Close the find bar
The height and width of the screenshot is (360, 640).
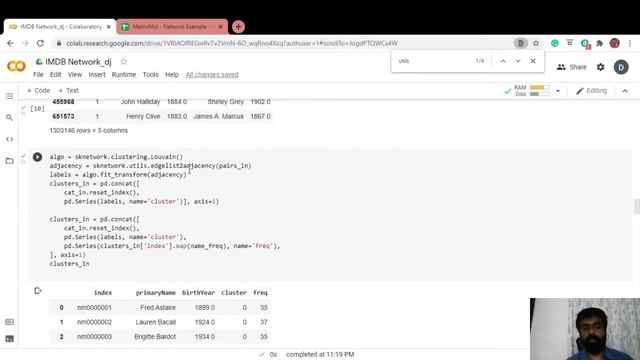(533, 61)
